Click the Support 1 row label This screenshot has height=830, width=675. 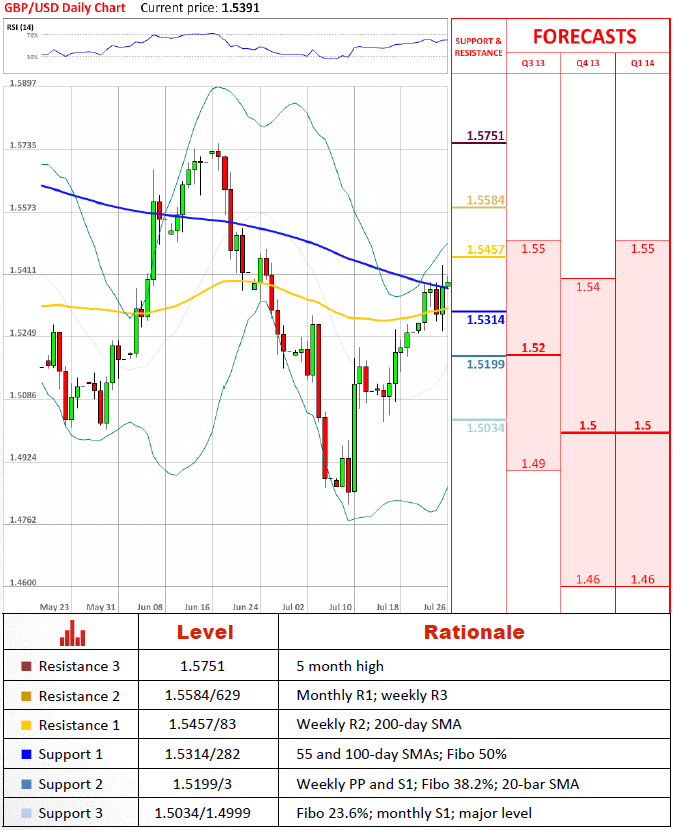(x=70, y=755)
